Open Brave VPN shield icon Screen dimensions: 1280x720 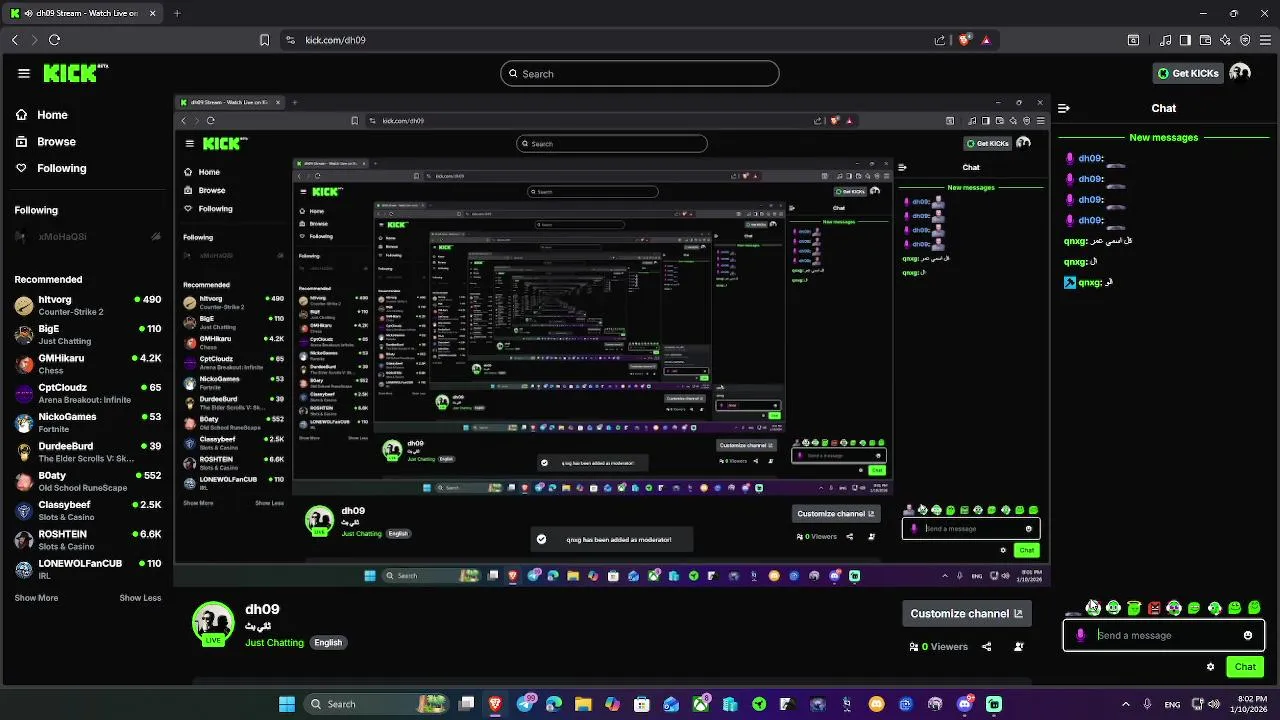coord(1245,40)
